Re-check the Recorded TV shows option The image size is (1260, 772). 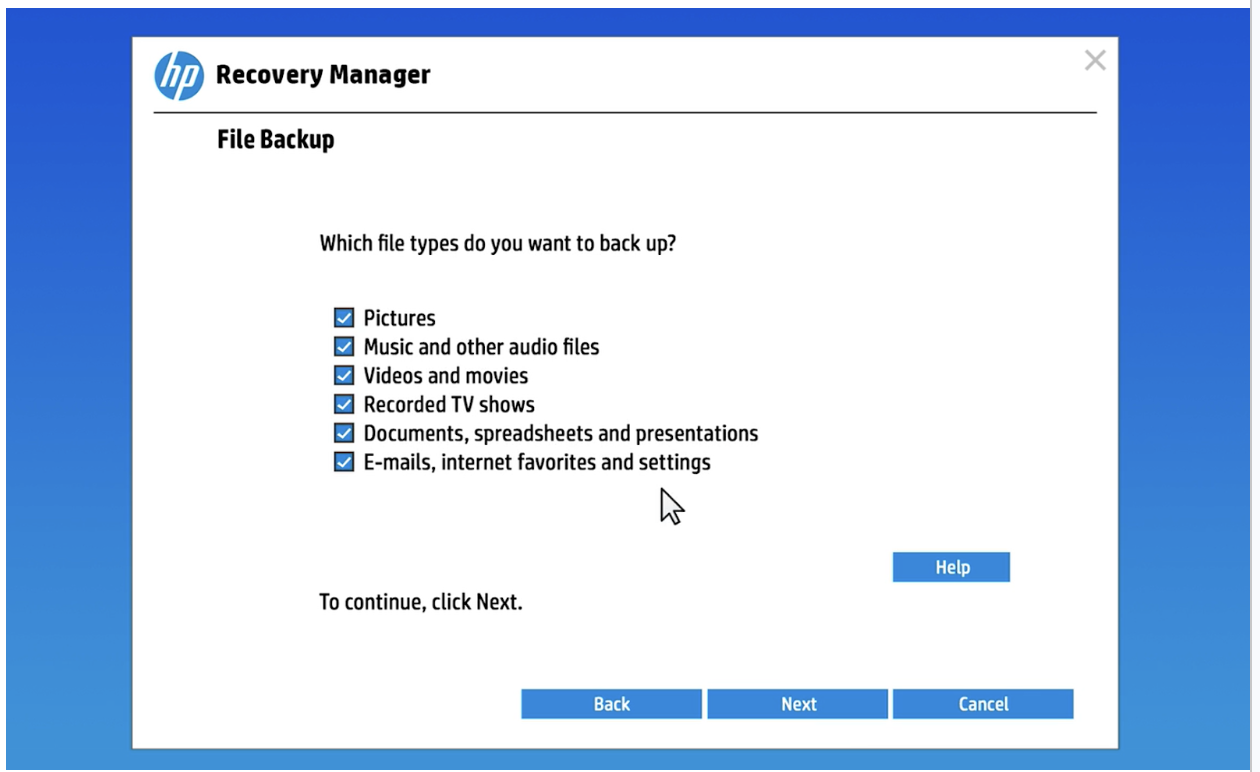coord(344,403)
